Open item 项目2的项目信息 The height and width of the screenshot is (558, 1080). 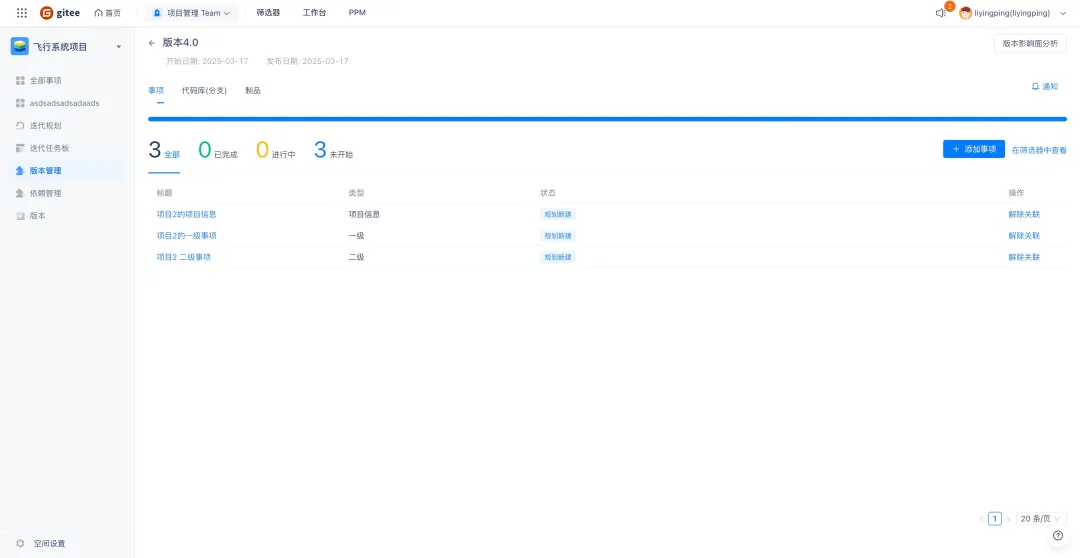187,214
